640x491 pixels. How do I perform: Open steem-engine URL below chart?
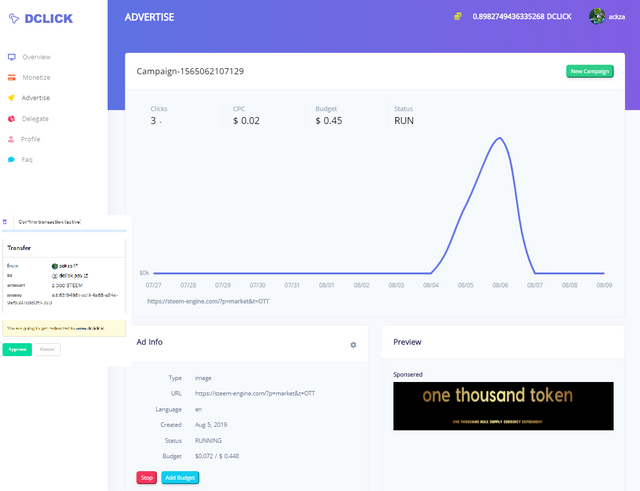point(208,301)
